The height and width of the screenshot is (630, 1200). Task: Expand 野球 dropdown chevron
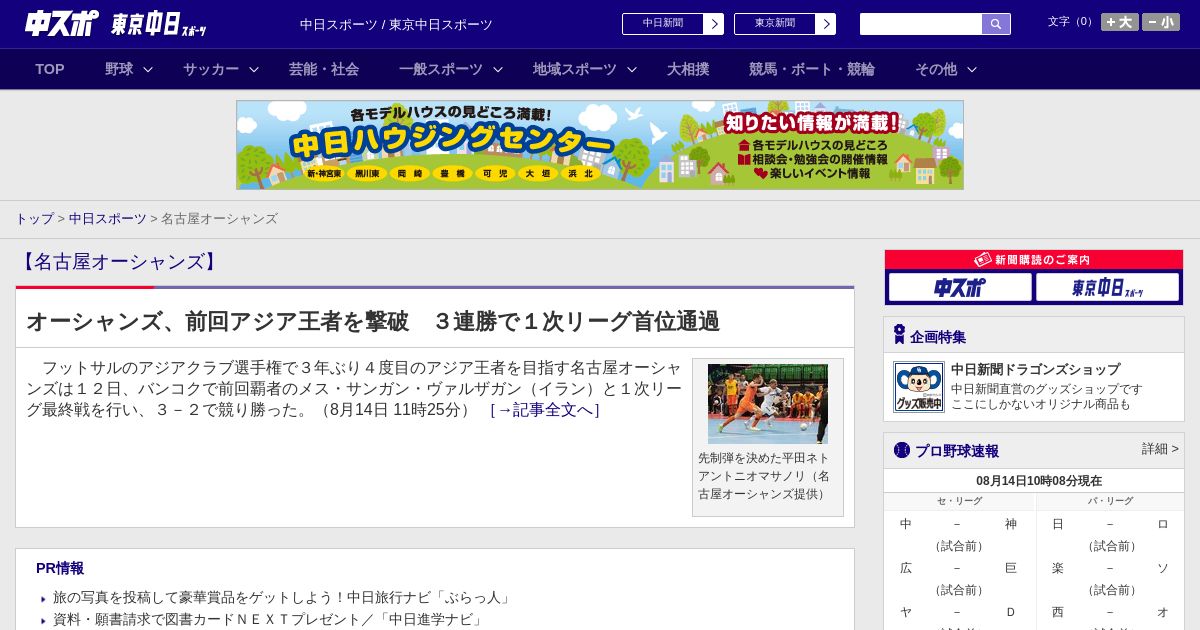[148, 69]
